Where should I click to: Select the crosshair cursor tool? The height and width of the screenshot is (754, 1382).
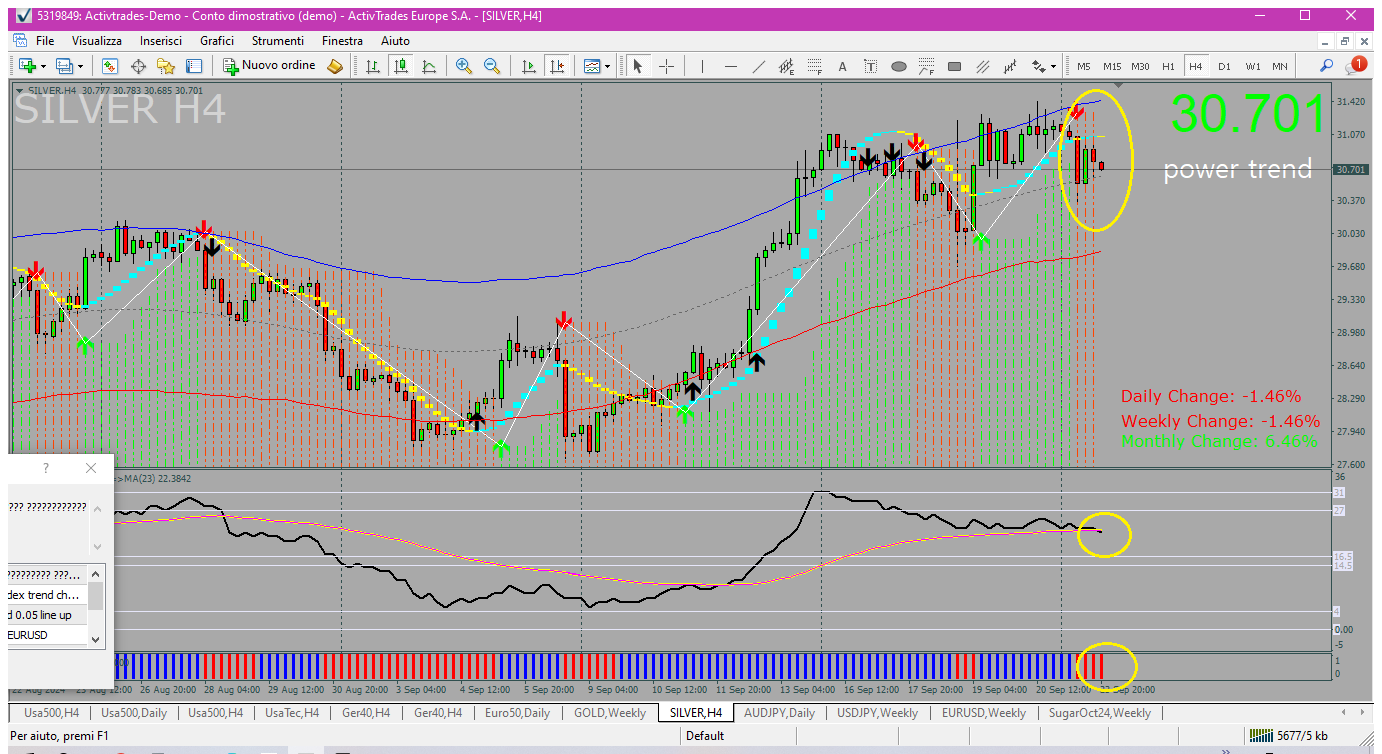point(666,66)
